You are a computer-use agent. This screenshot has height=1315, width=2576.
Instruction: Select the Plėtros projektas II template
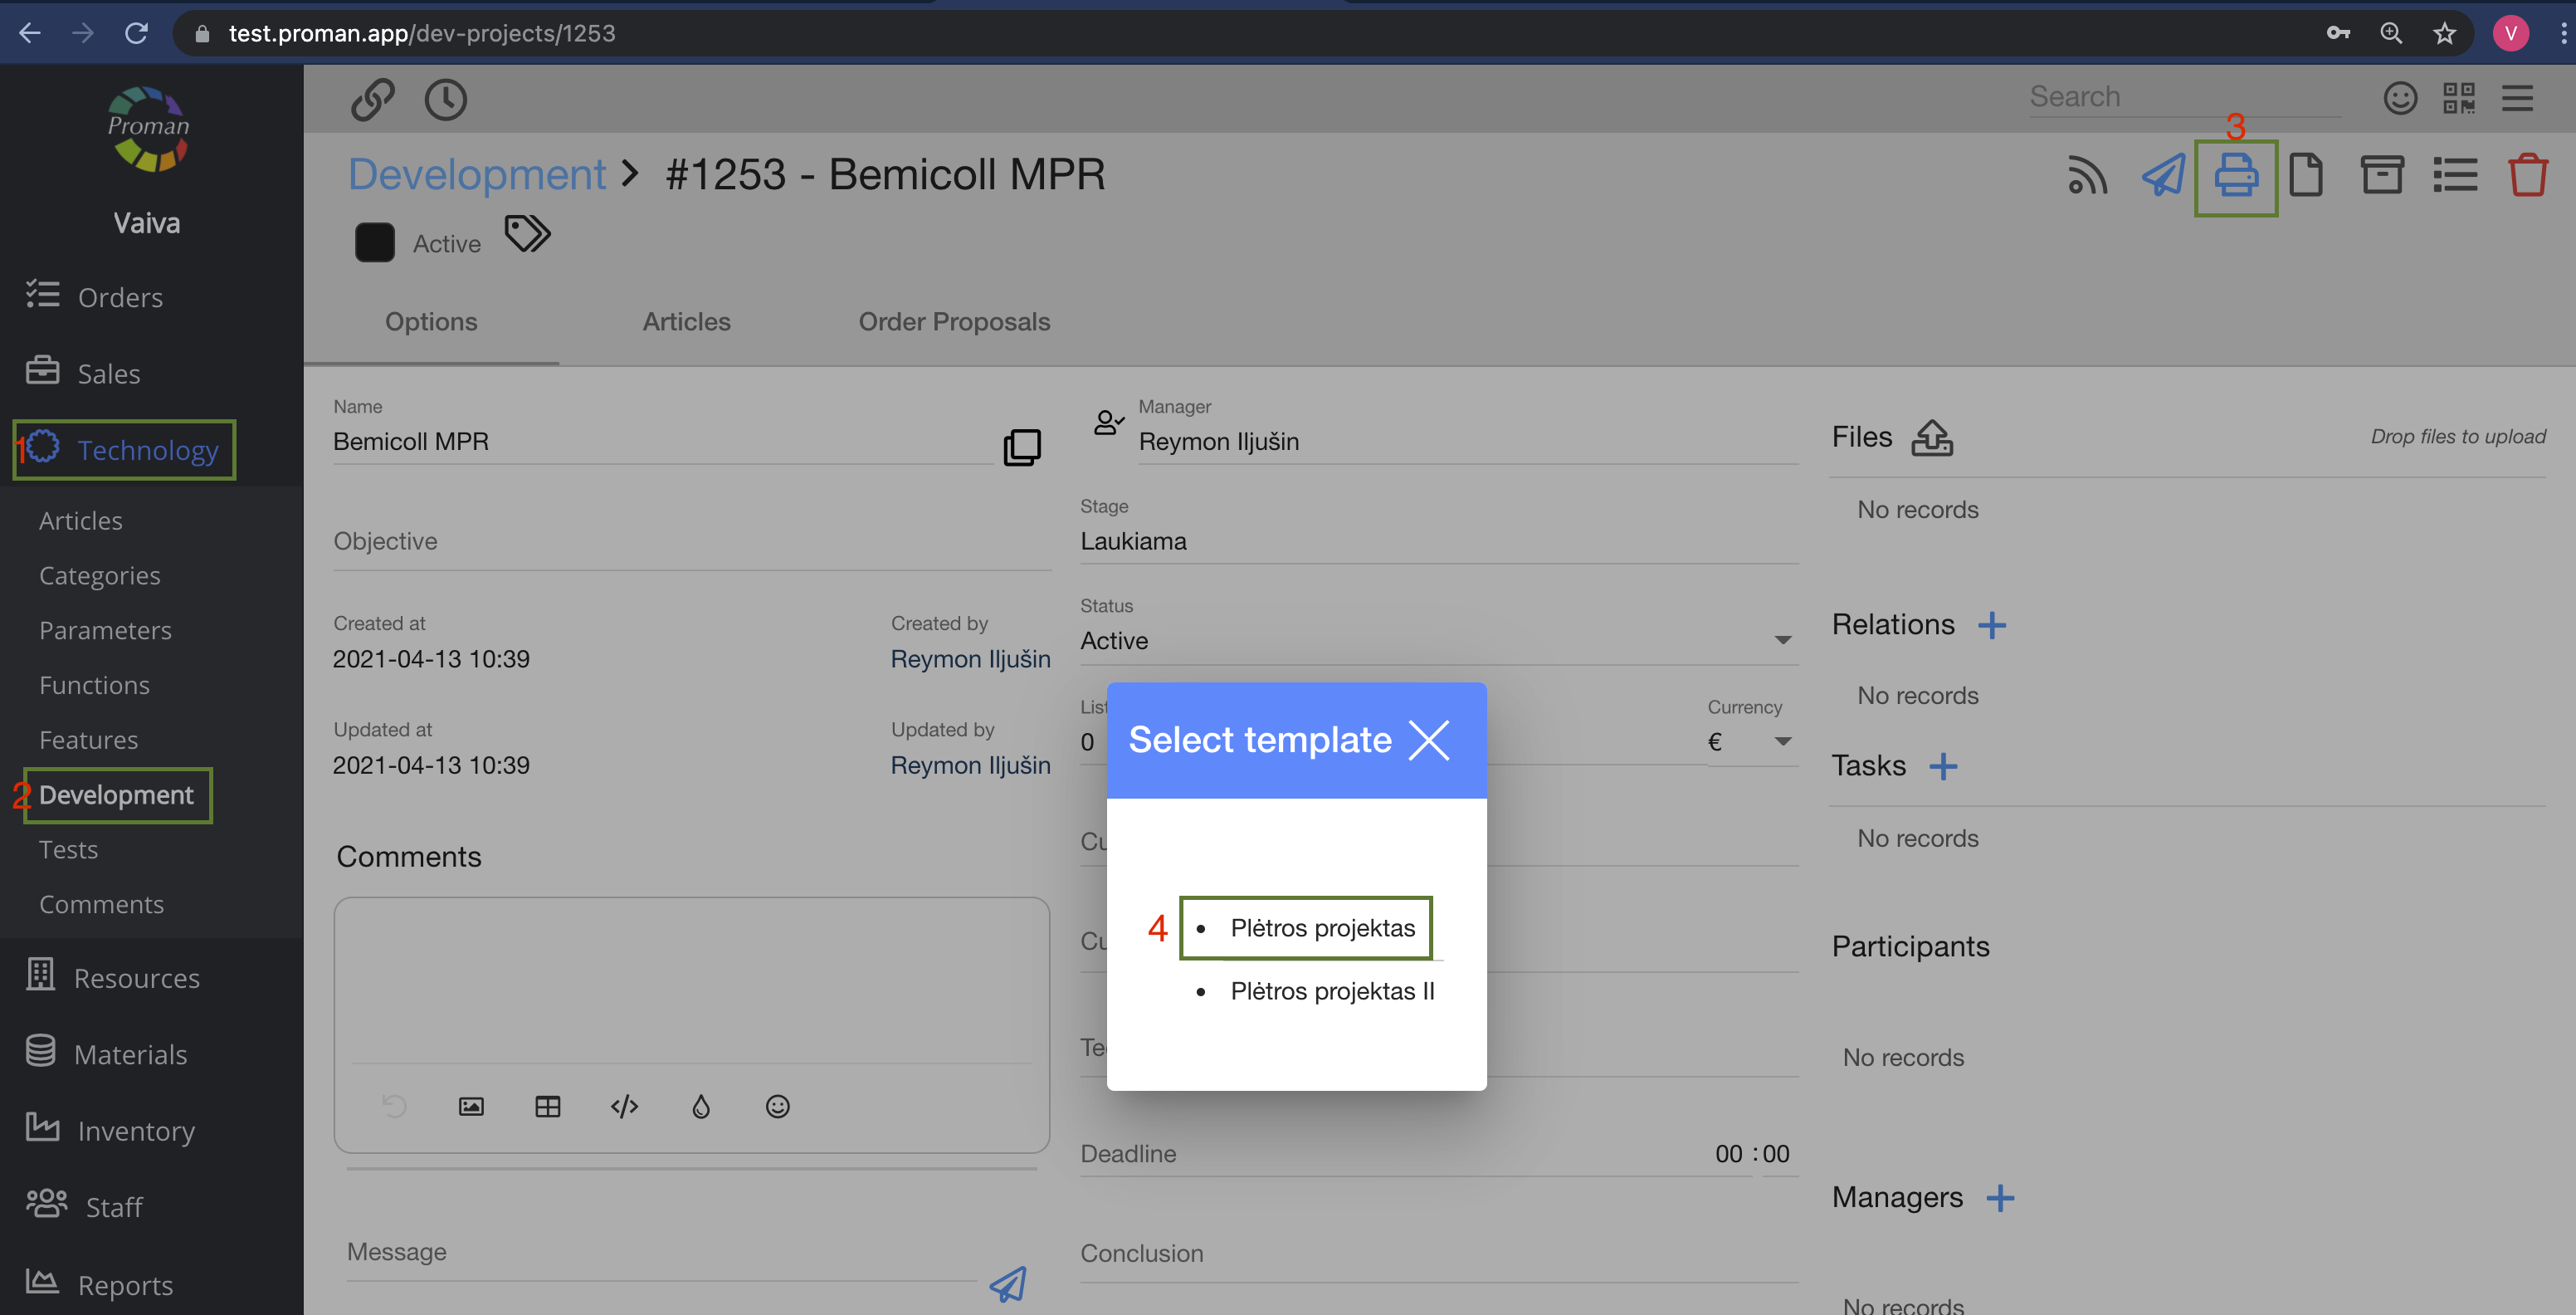point(1331,991)
